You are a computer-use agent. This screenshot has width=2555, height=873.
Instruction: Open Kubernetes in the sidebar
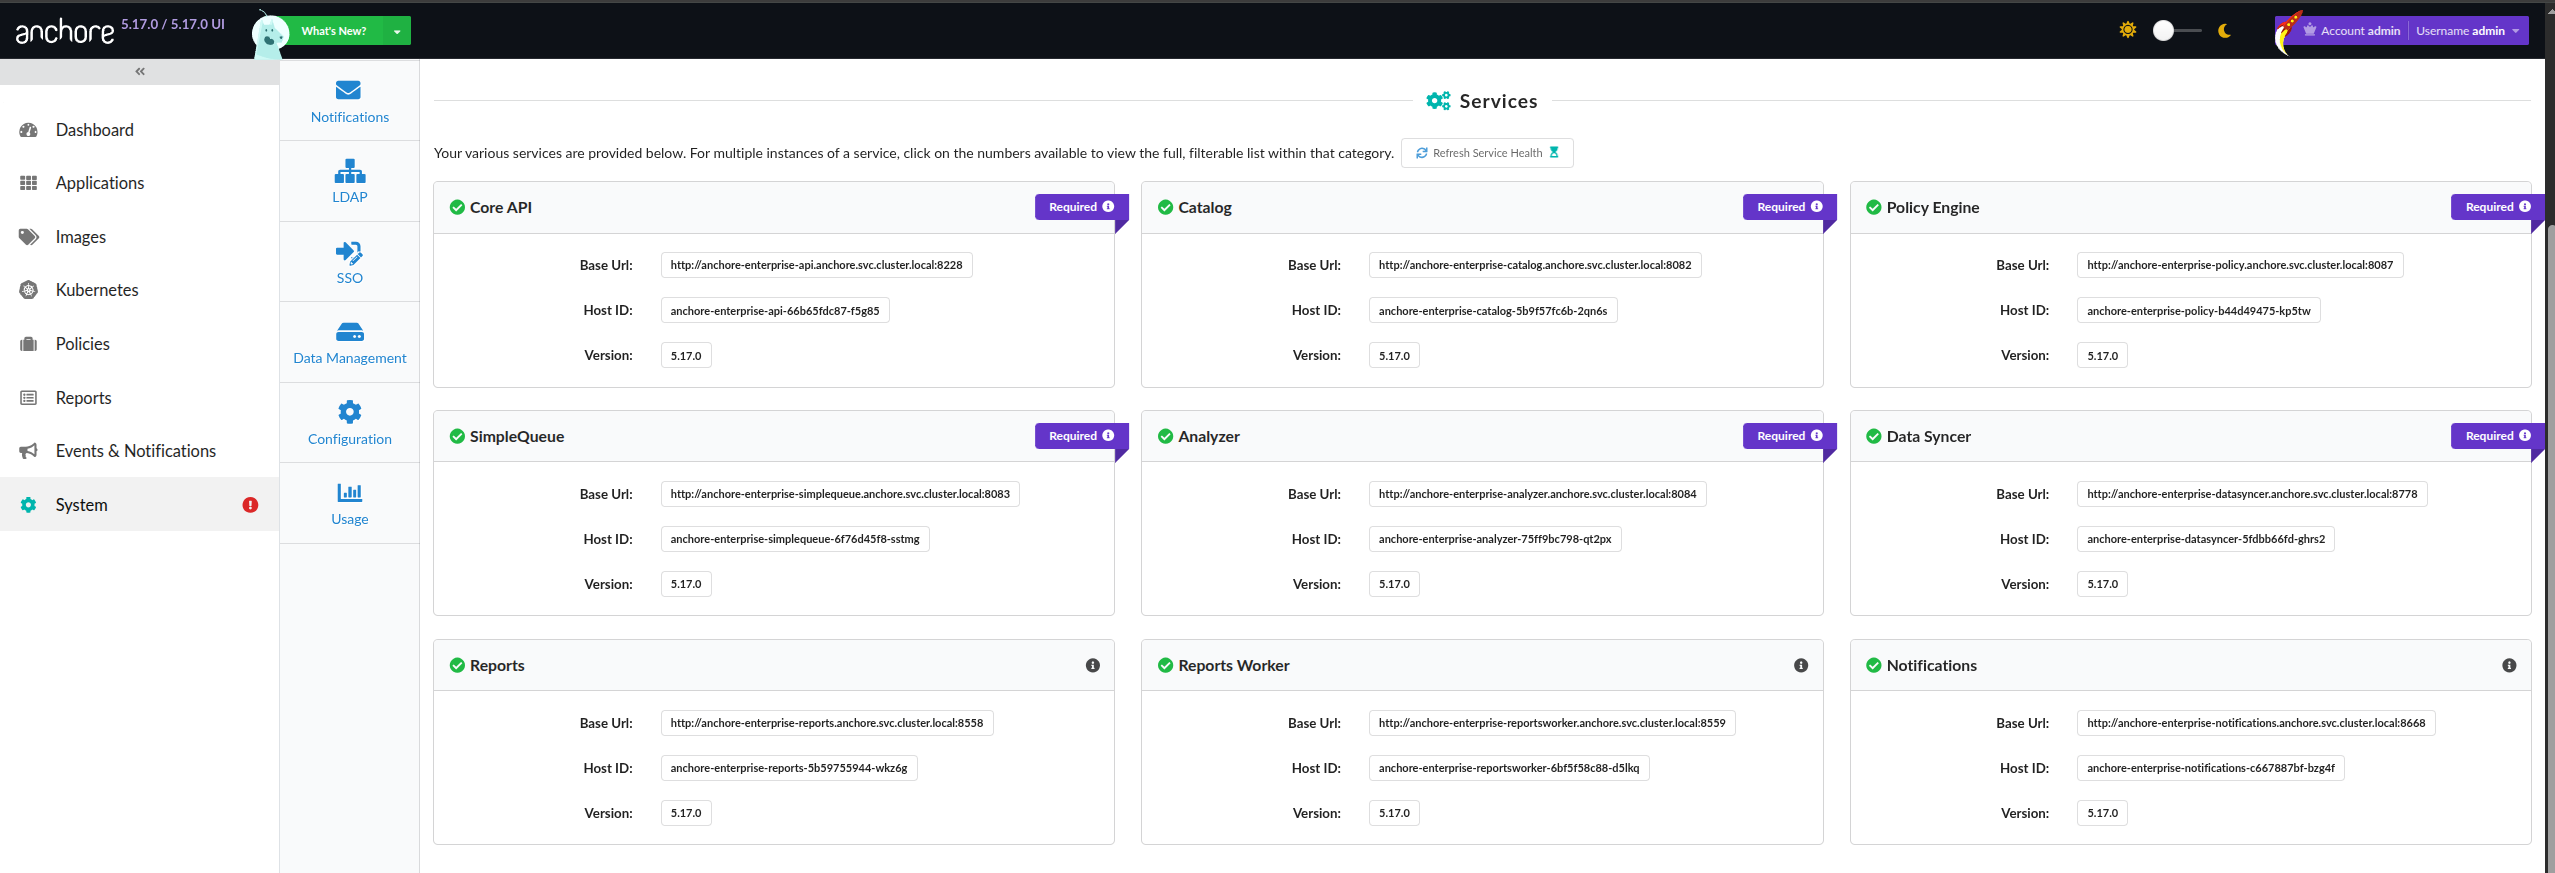[x=97, y=290]
